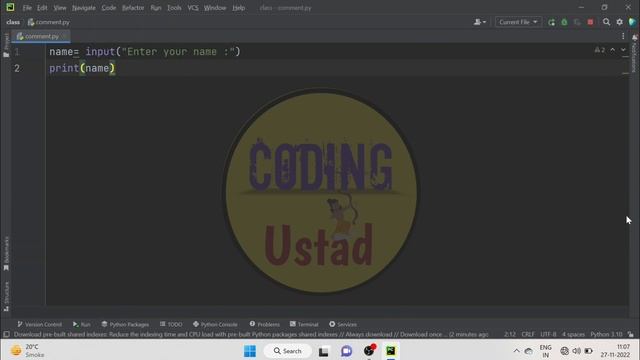Open the Refactor menu

[x=133, y=8]
